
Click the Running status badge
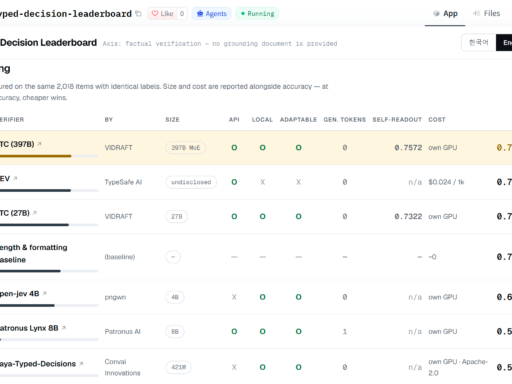coord(257,14)
